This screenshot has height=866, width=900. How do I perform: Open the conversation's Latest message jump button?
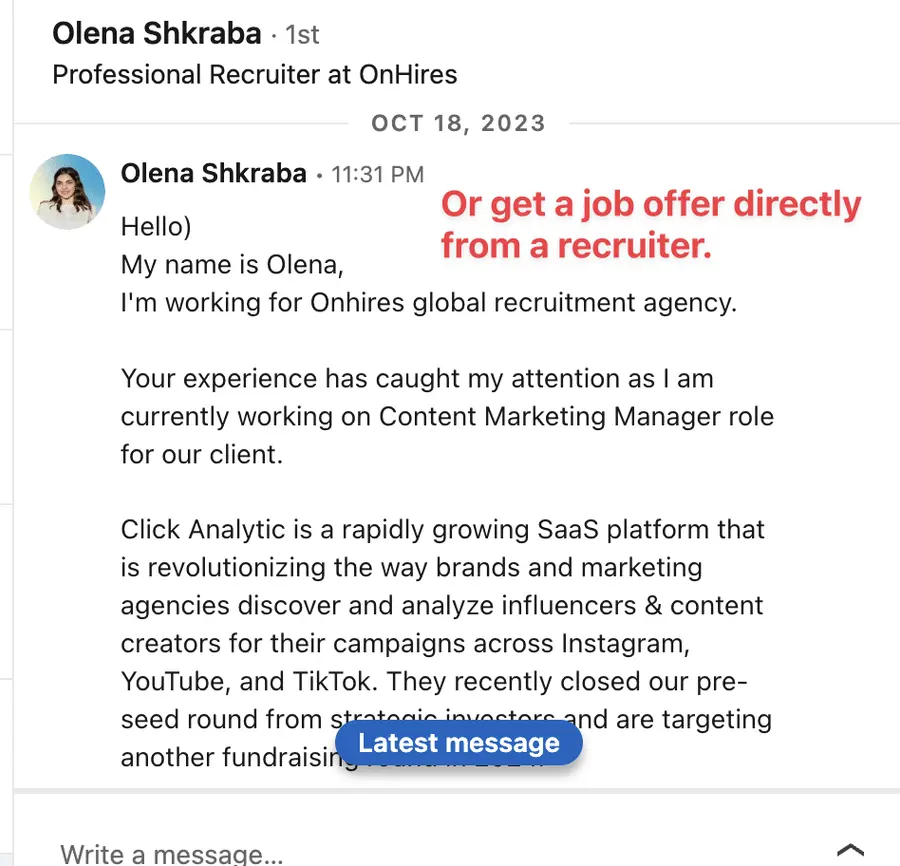tap(457, 743)
